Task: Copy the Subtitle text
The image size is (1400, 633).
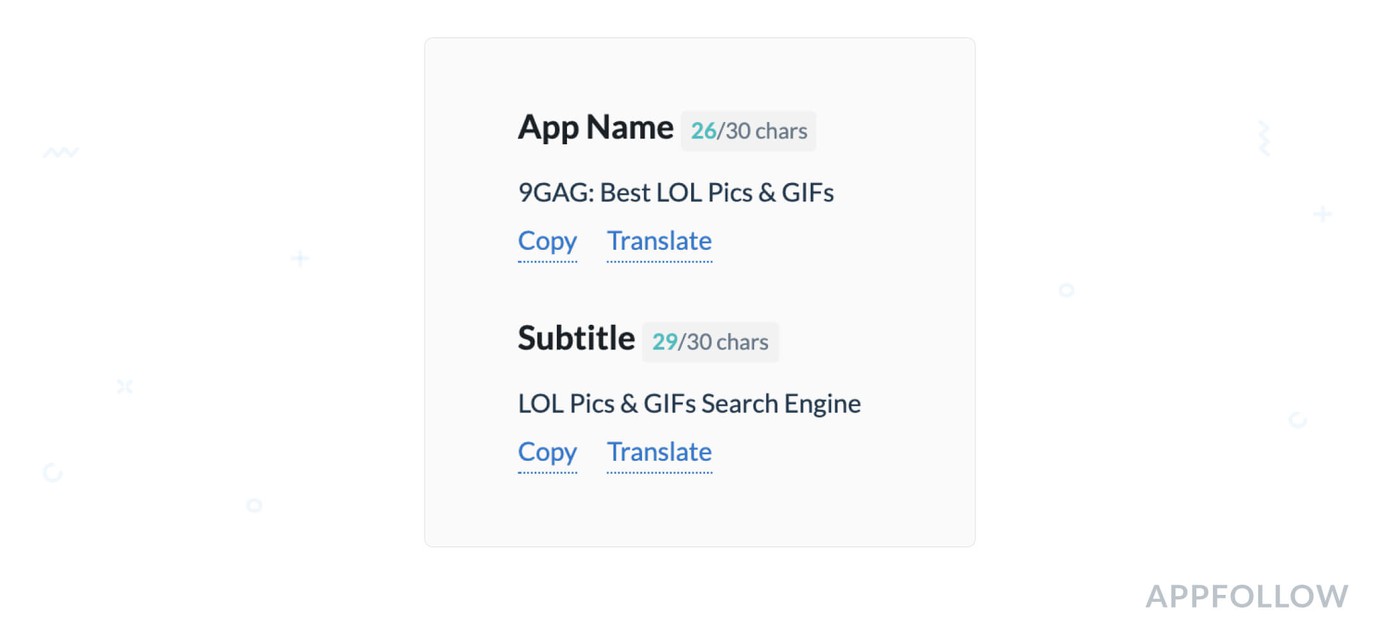Action: 547,452
